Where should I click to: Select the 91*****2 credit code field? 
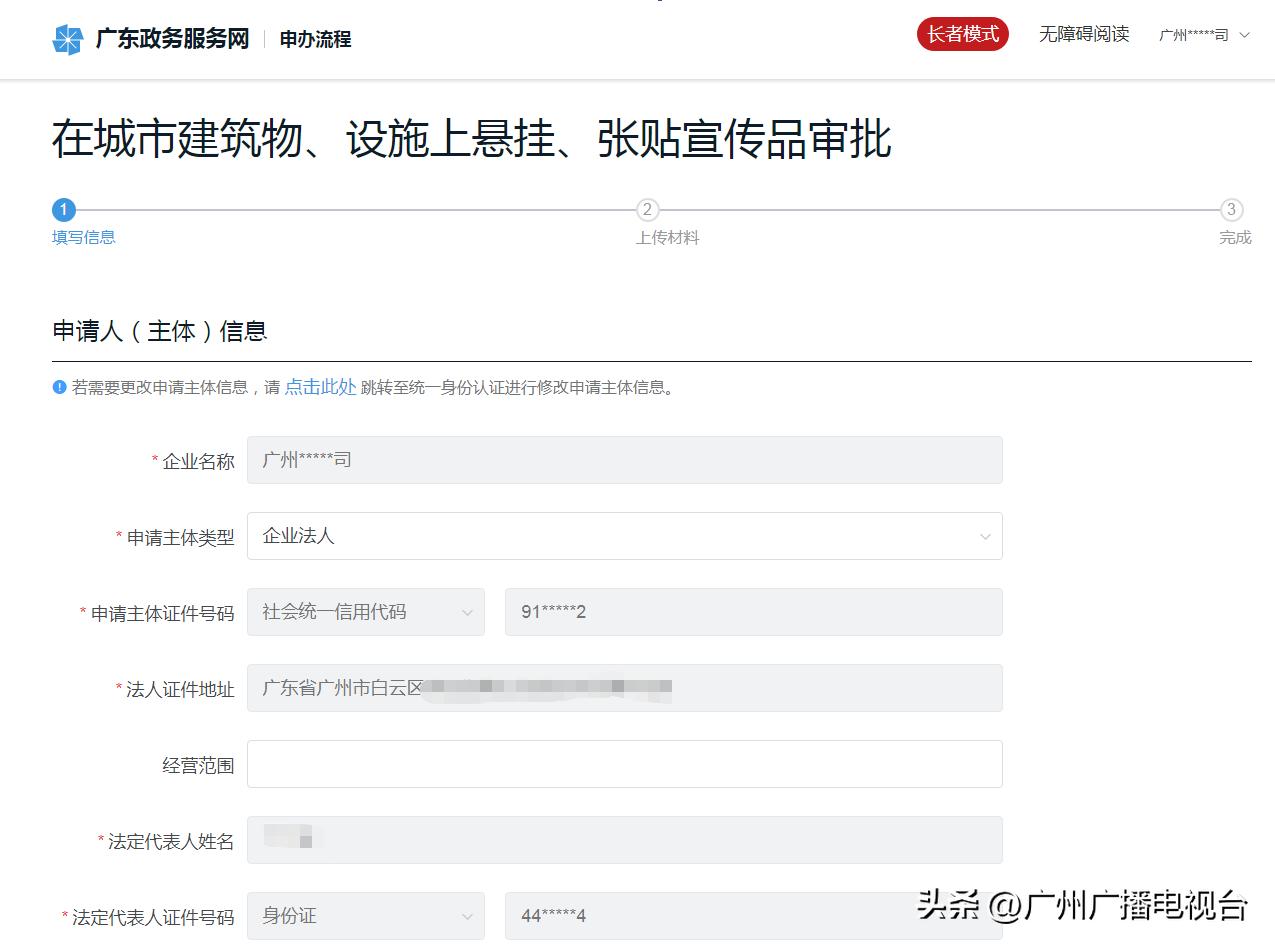(752, 611)
